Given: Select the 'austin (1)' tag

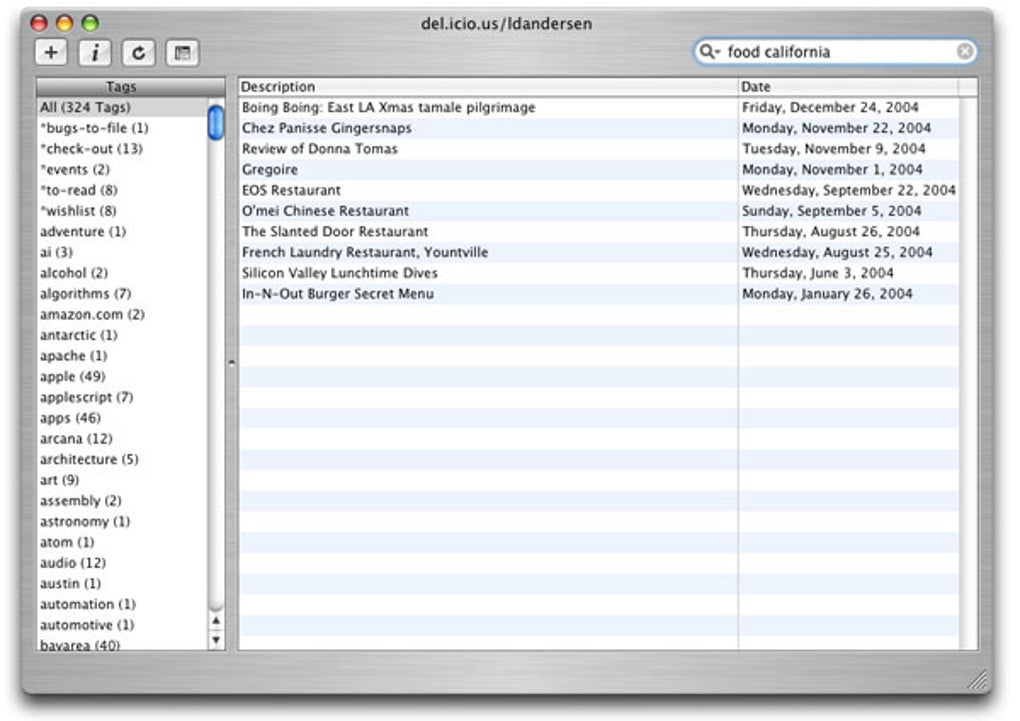Looking at the screenshot, I should pos(122,584).
